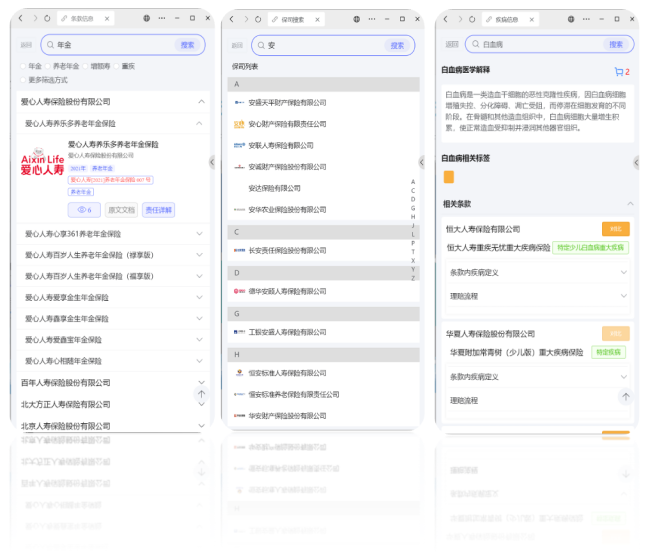Click forward arrow in the 条款信息 window

click(35, 18)
